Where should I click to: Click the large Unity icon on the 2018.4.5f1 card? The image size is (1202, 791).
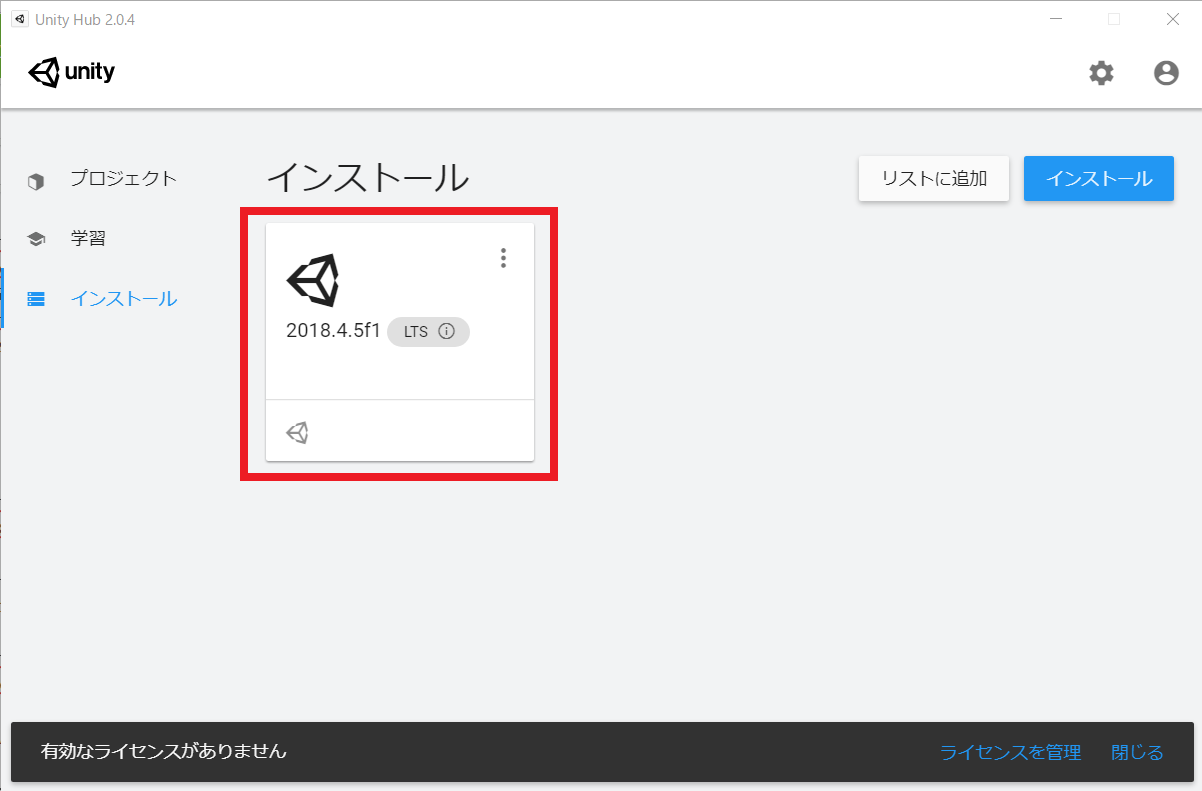313,280
